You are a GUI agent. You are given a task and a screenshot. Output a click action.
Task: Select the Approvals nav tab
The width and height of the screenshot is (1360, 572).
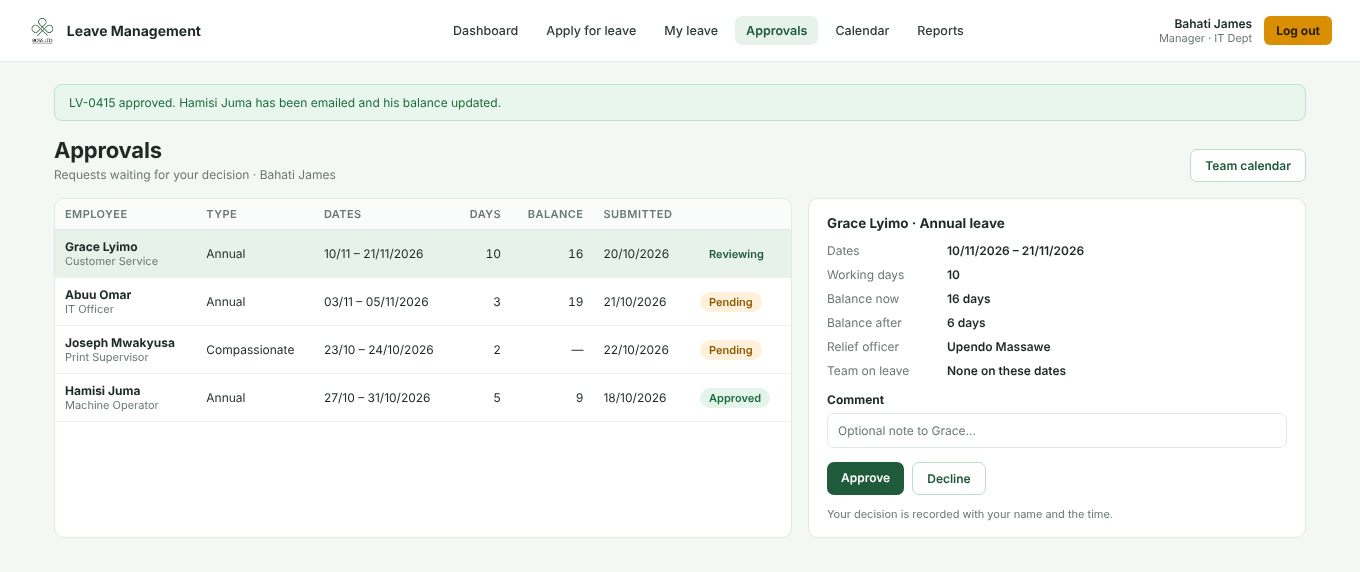pos(776,31)
